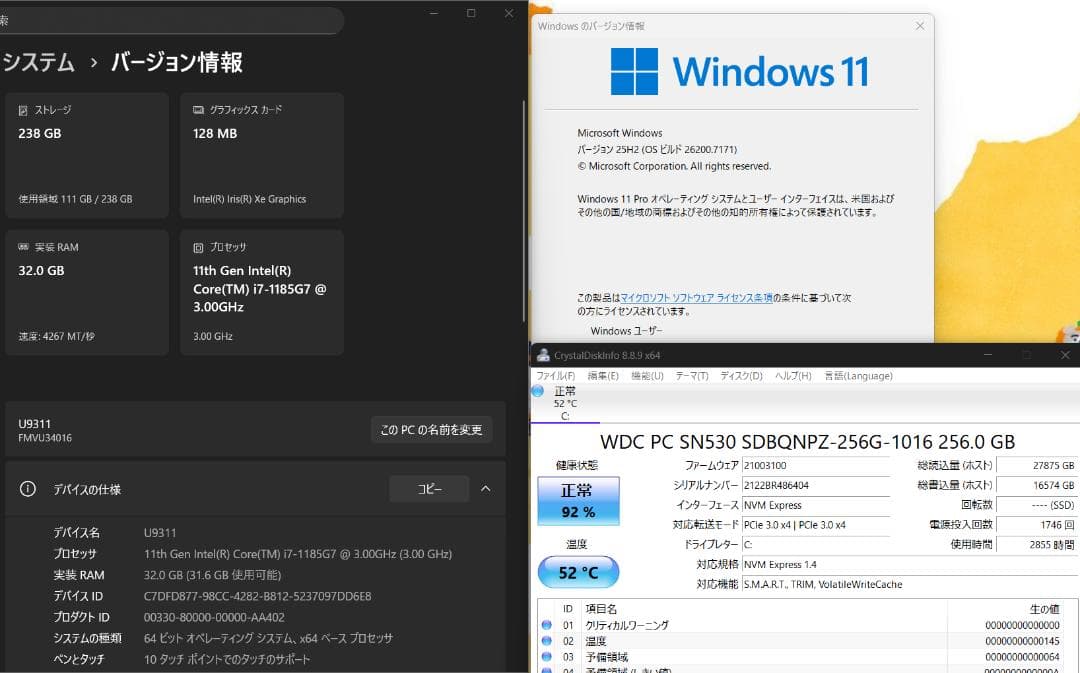Click the blue status dot for row 03 予備領域
Screen dimensions: 1080x673
547,656
